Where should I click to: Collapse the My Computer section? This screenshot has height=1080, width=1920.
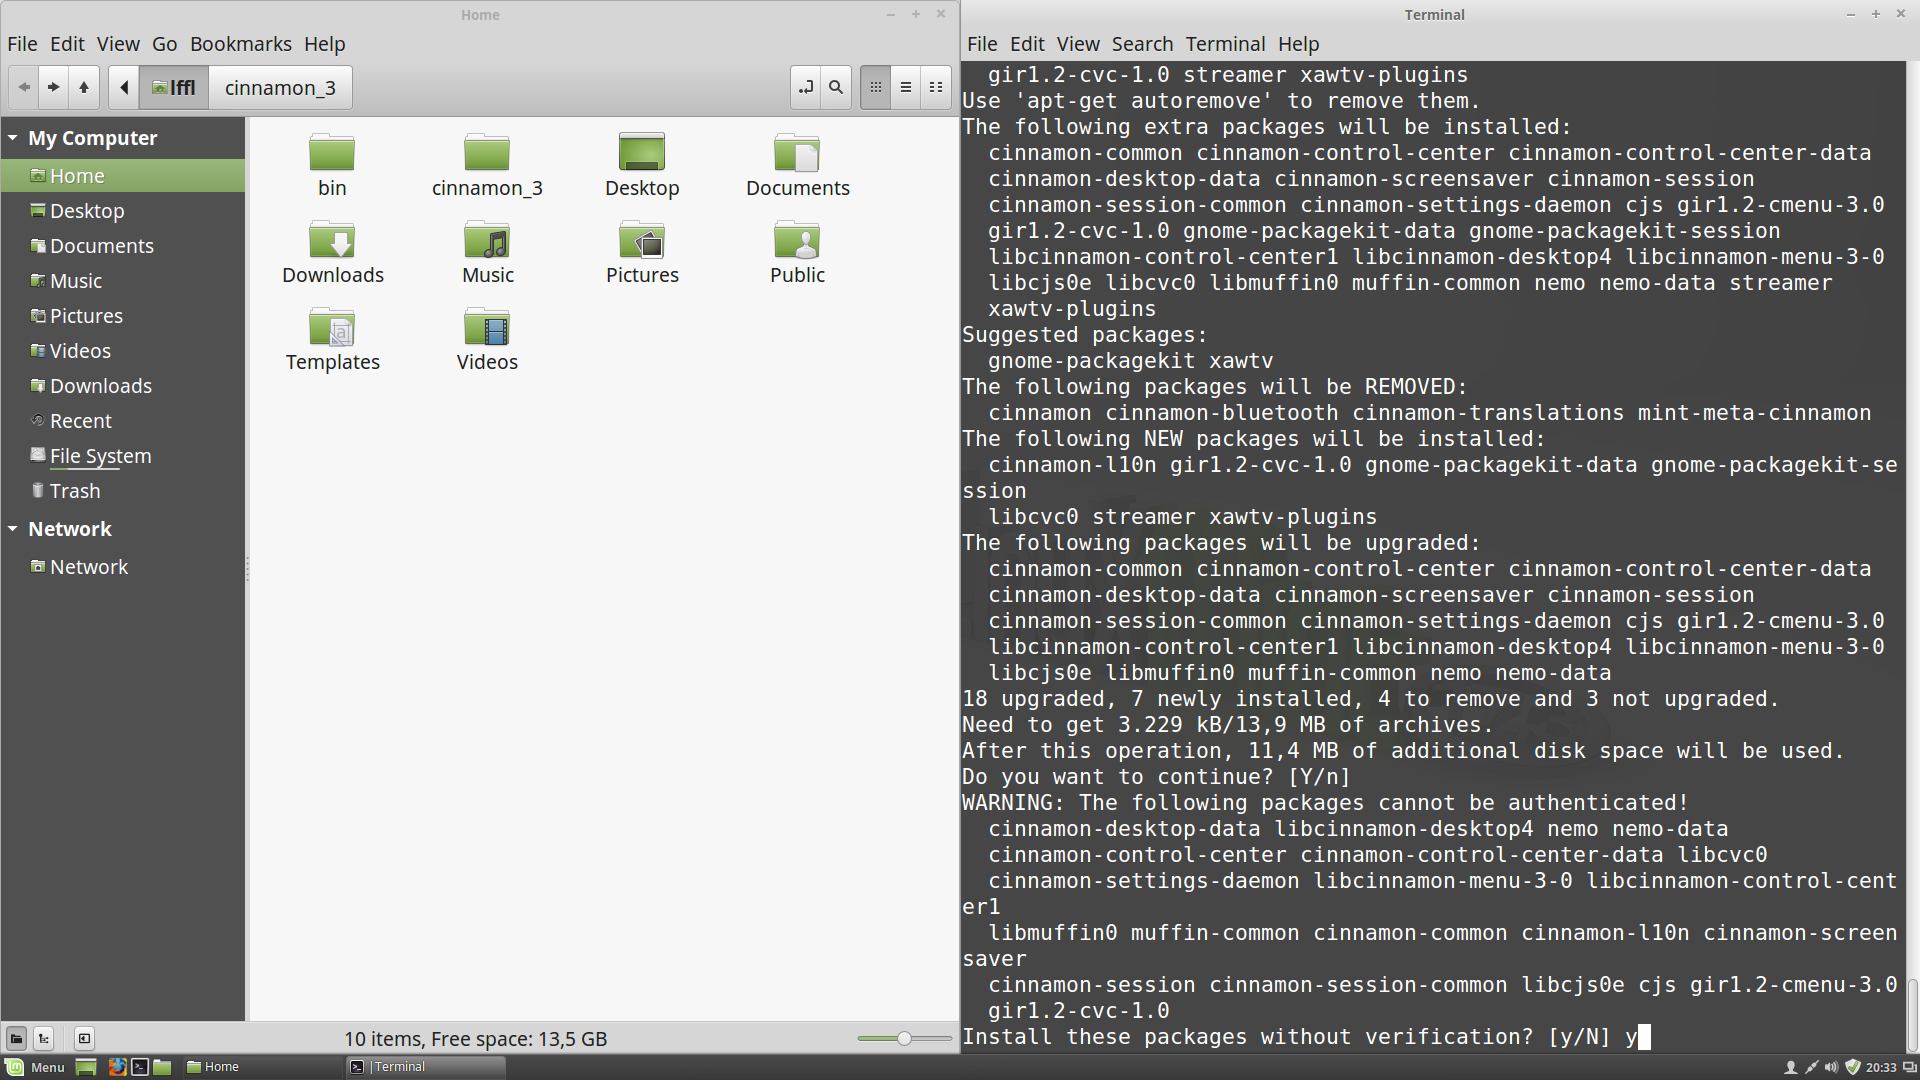(13, 138)
